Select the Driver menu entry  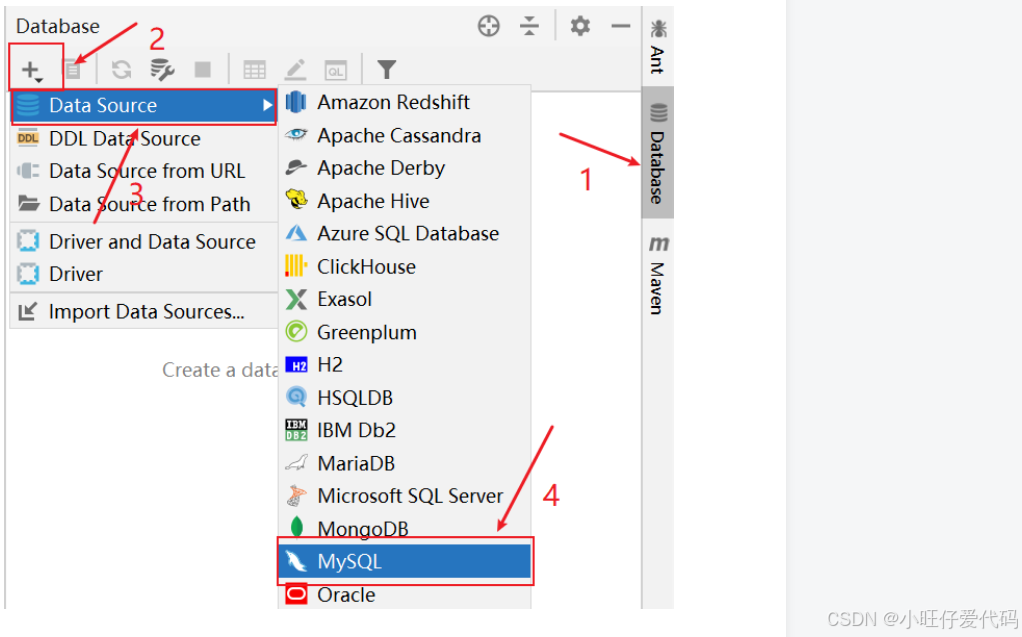pyautogui.click(x=144, y=274)
